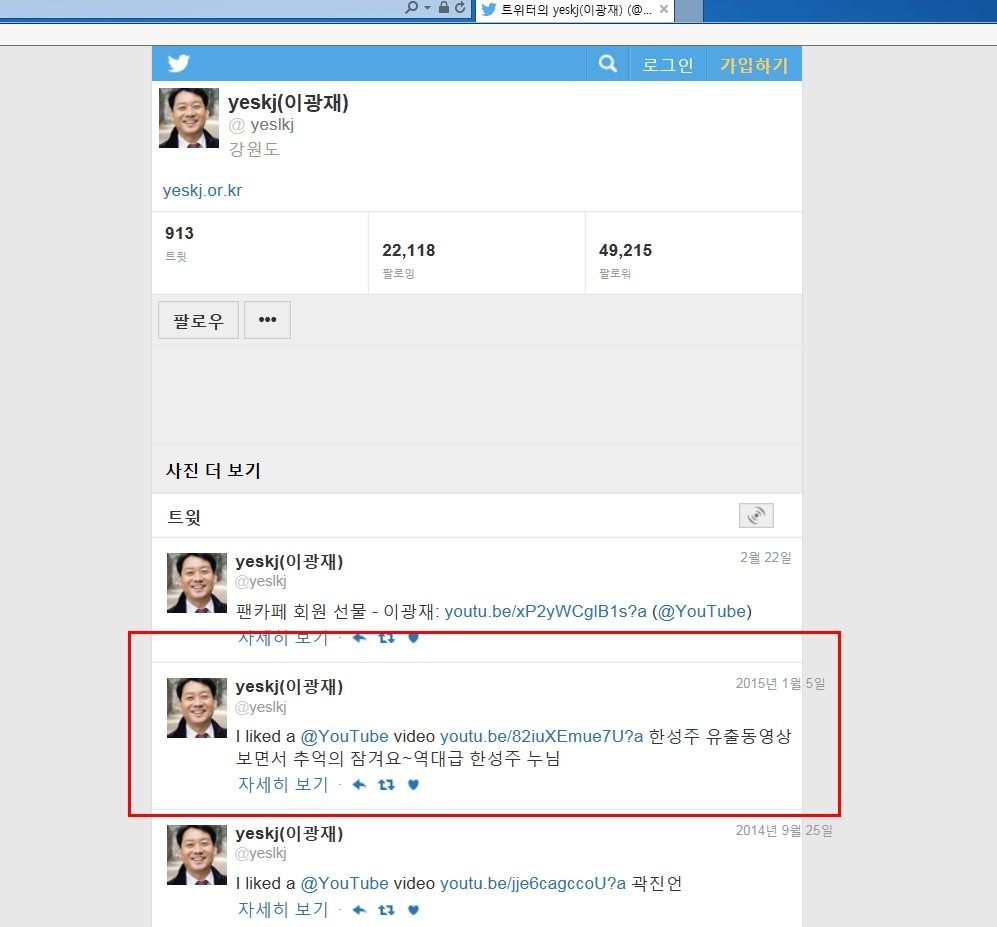
Task: Open youtu.be/xP2yWCglB1s?a link
Action: 545,611
